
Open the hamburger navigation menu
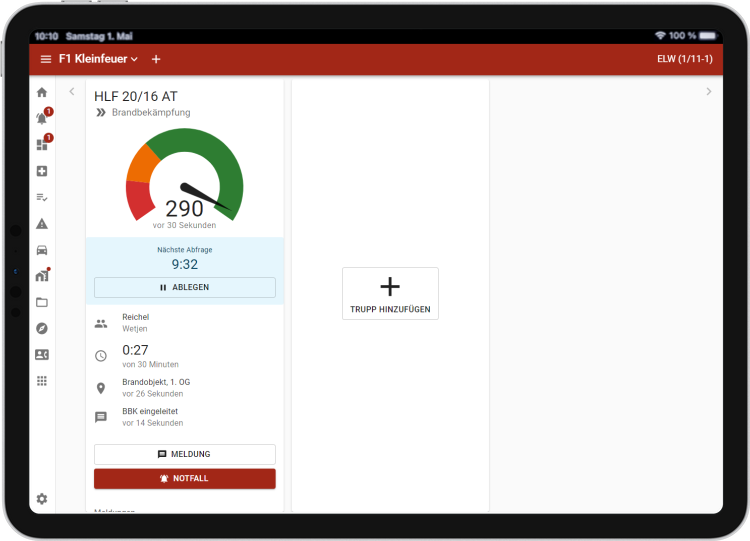point(45,59)
